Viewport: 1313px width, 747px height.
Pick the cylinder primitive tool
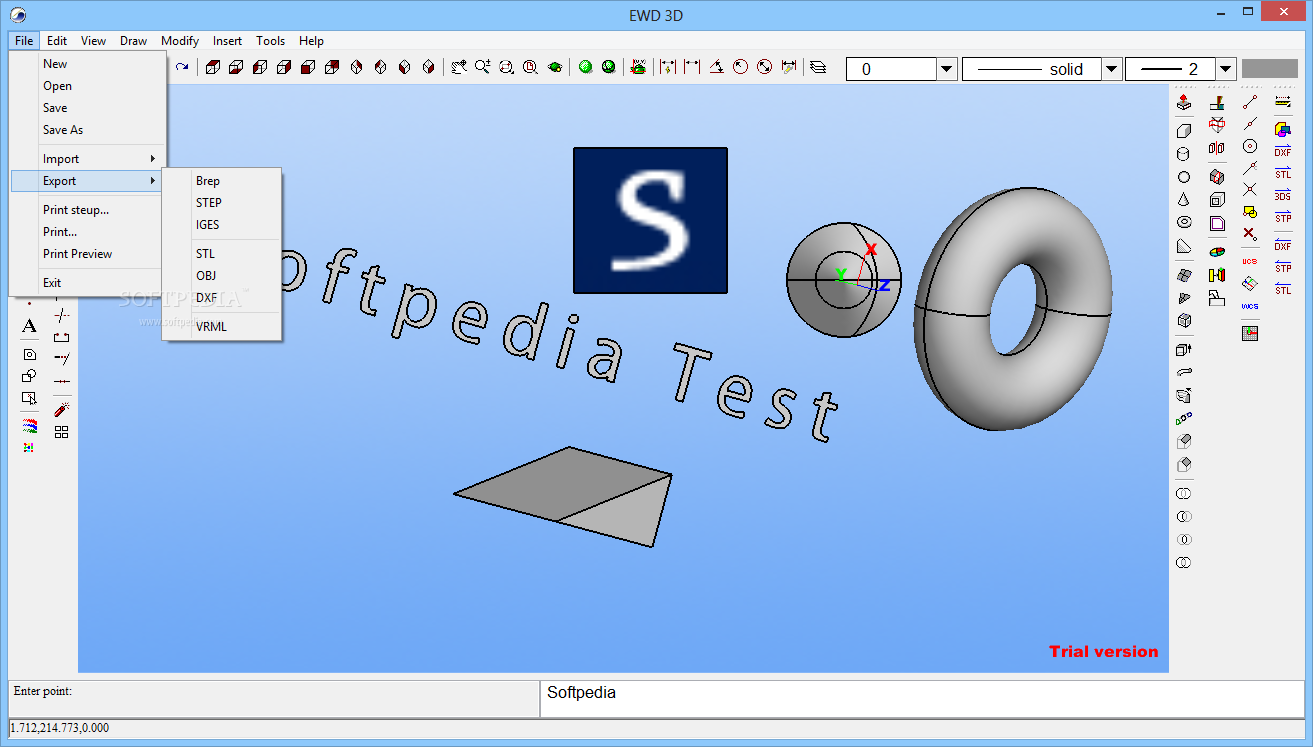pos(1184,154)
